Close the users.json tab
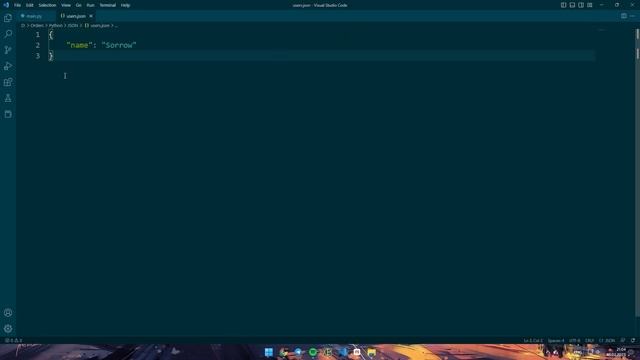 [91, 16]
